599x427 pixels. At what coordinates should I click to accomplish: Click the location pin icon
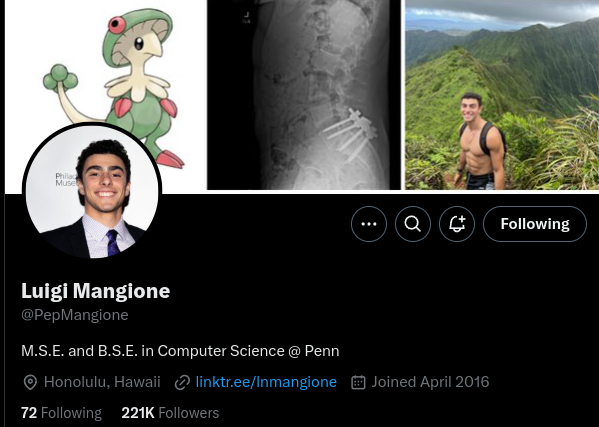(x=30, y=382)
